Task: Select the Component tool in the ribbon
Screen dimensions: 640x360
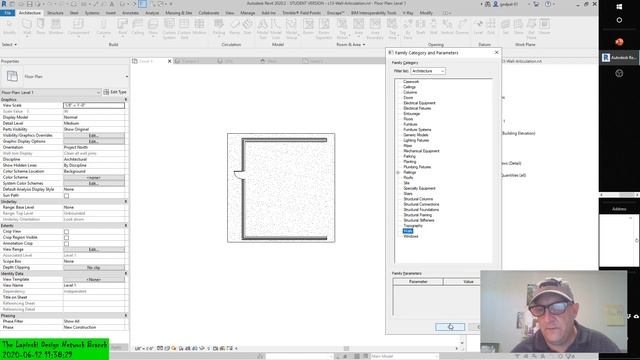Action: coord(78,27)
